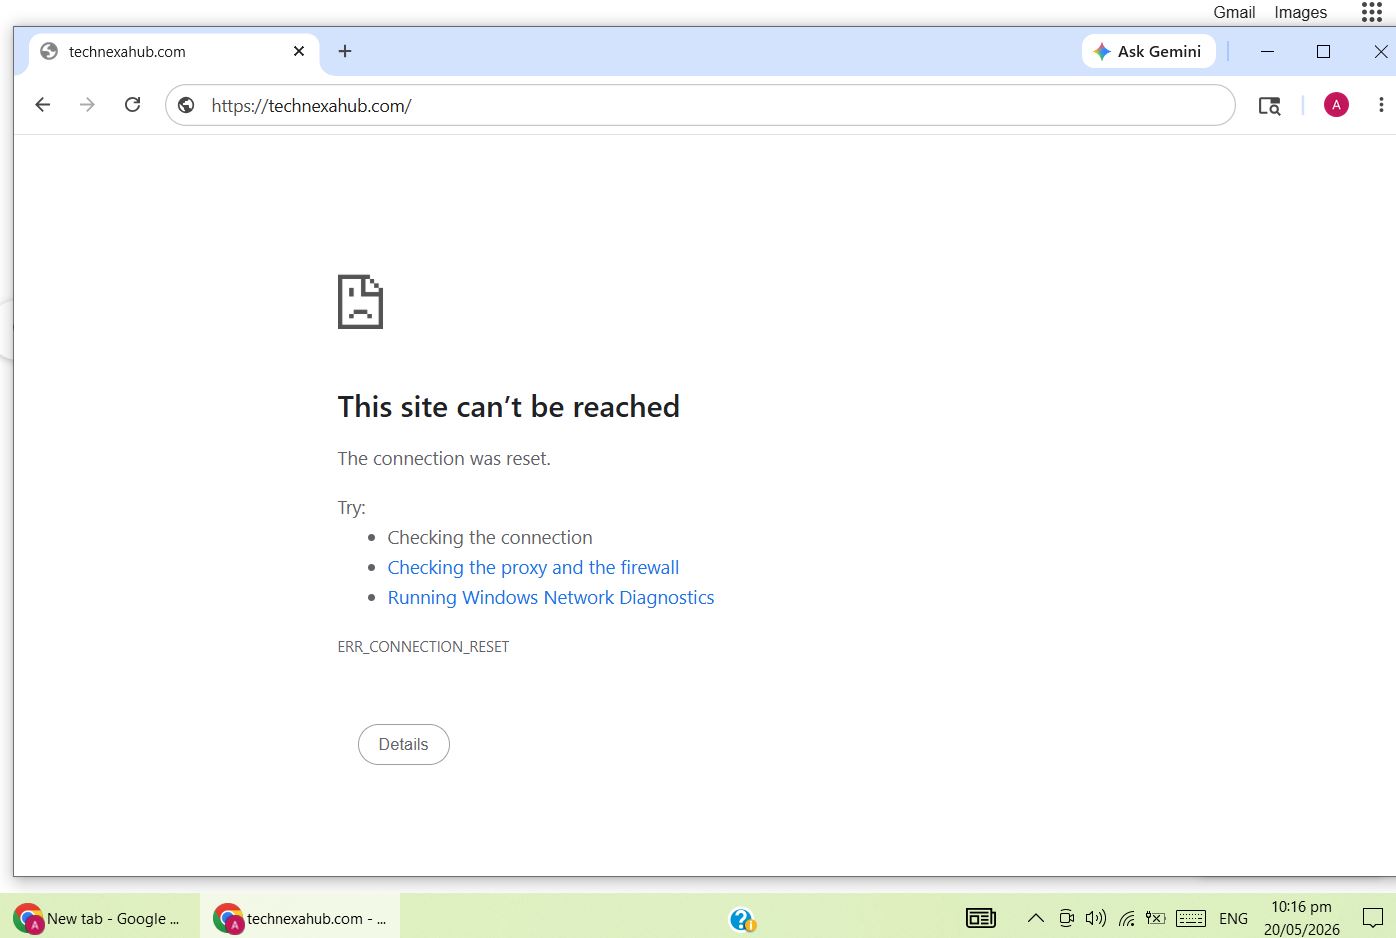This screenshot has height=938, width=1396.
Task: Open Chrome three-dot menu
Action: (1381, 105)
